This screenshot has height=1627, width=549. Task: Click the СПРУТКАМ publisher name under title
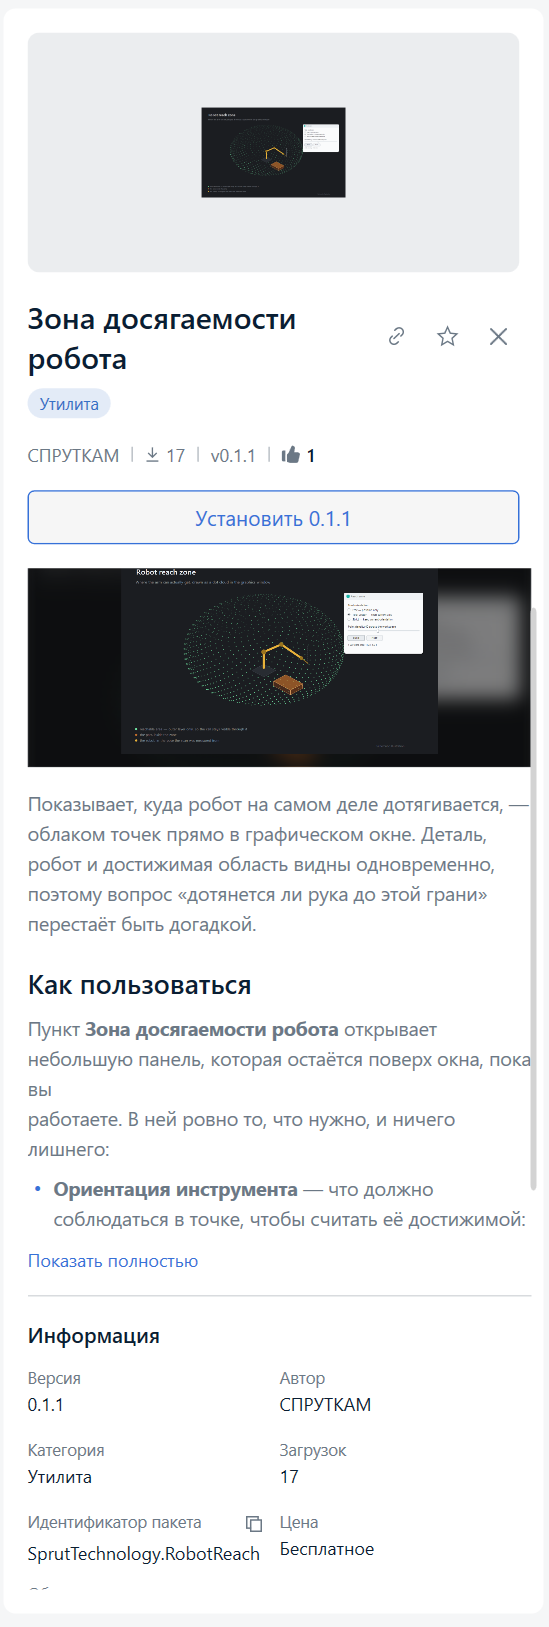pyautogui.click(x=73, y=456)
